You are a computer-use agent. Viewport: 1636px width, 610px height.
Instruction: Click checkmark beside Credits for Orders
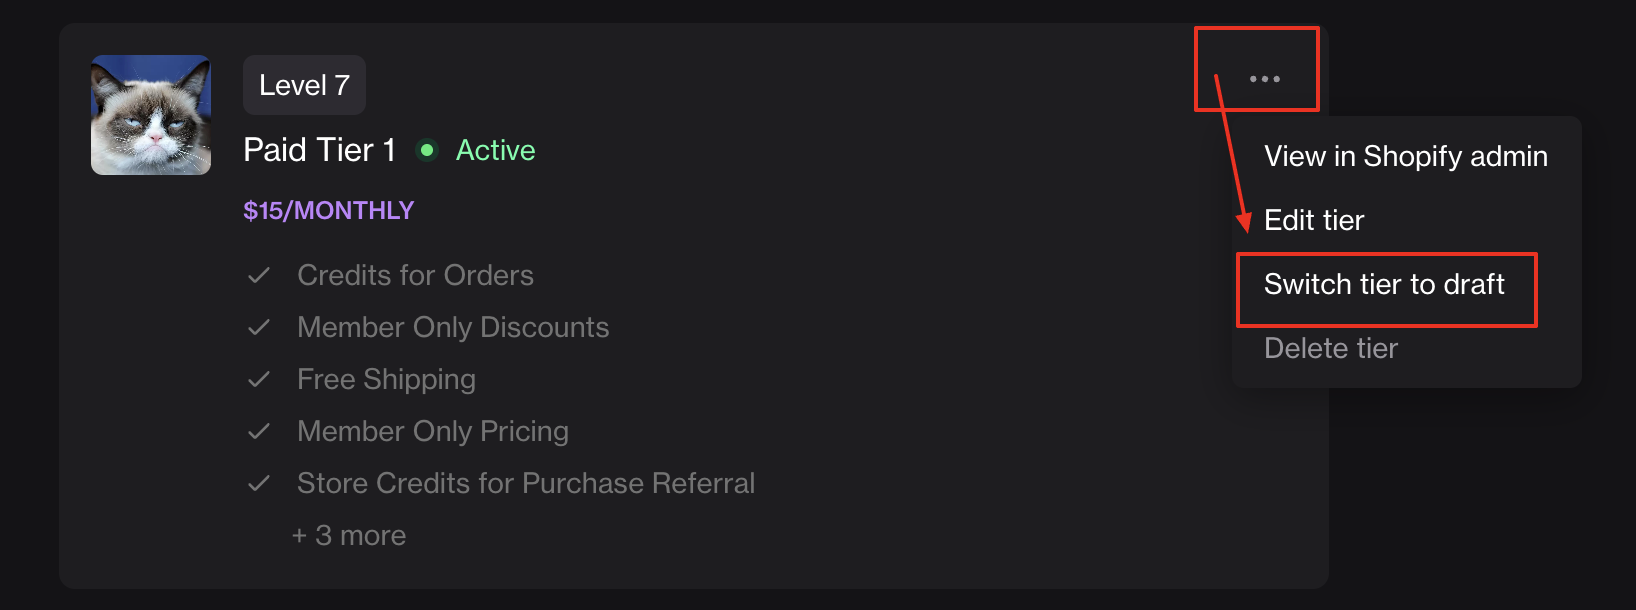point(259,275)
